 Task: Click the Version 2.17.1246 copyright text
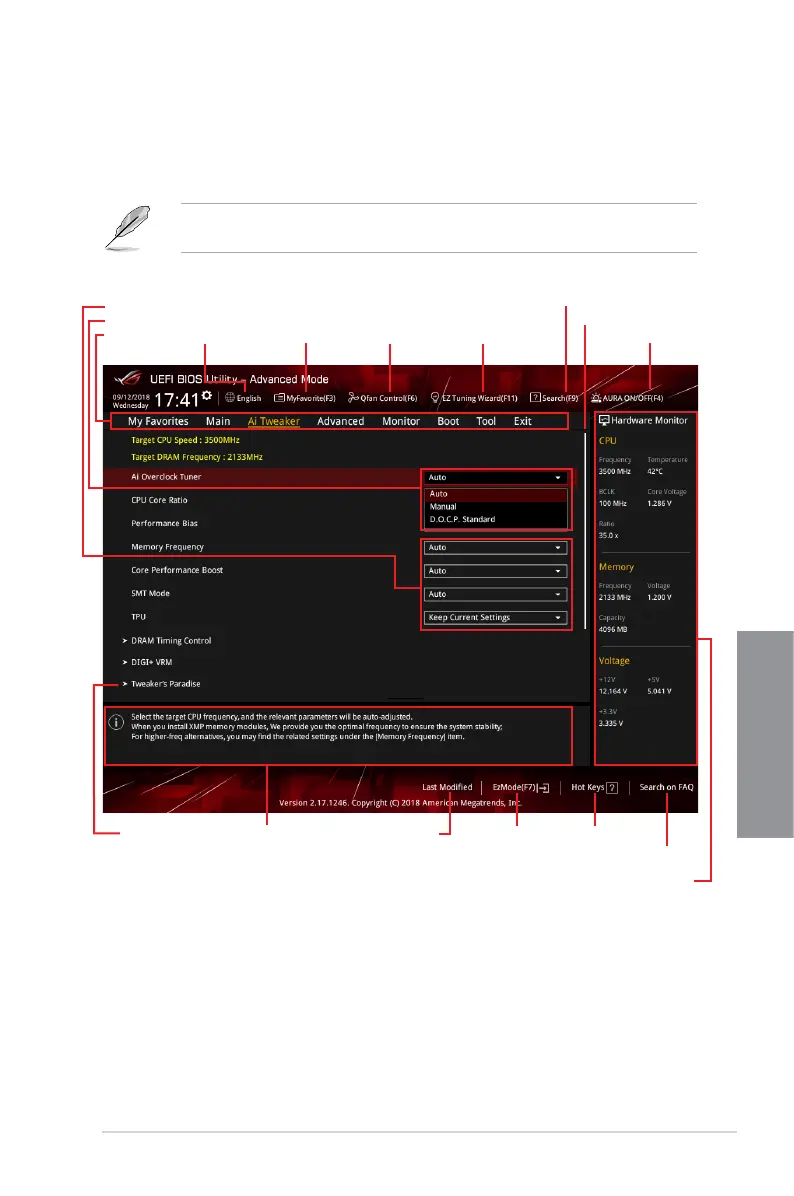(x=400, y=803)
